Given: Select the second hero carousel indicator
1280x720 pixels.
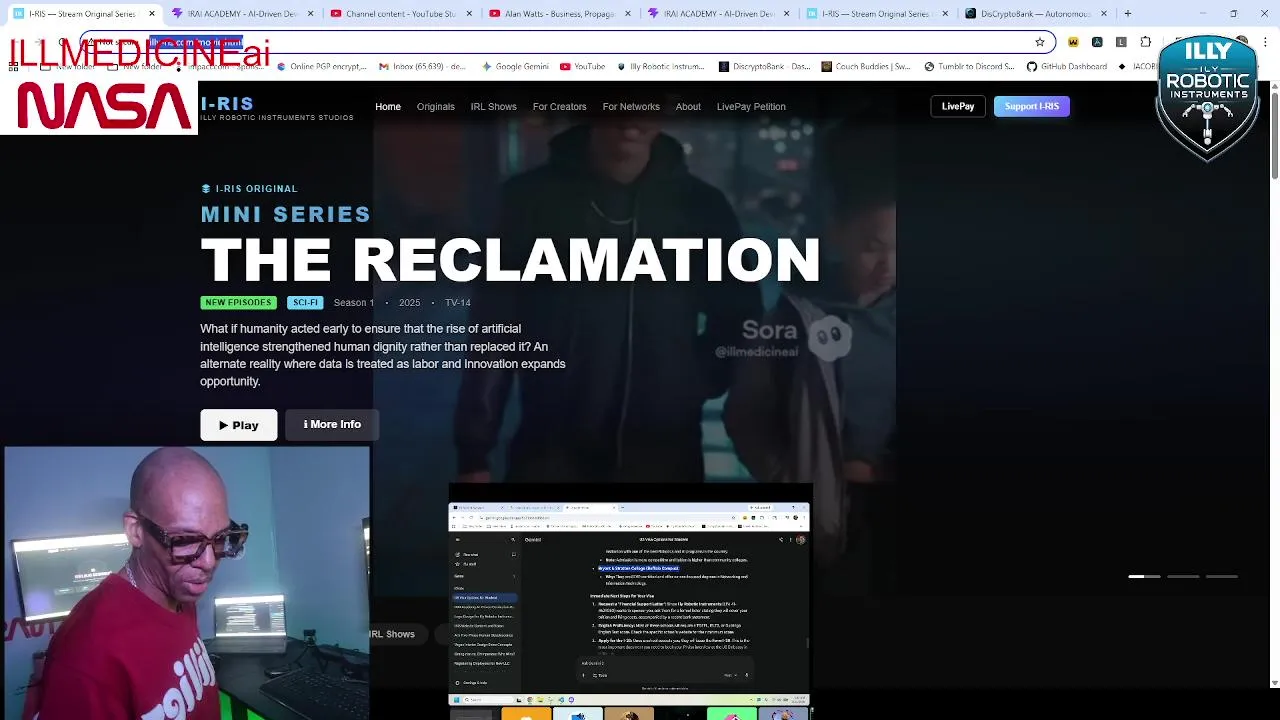Looking at the screenshot, I should 1183,577.
